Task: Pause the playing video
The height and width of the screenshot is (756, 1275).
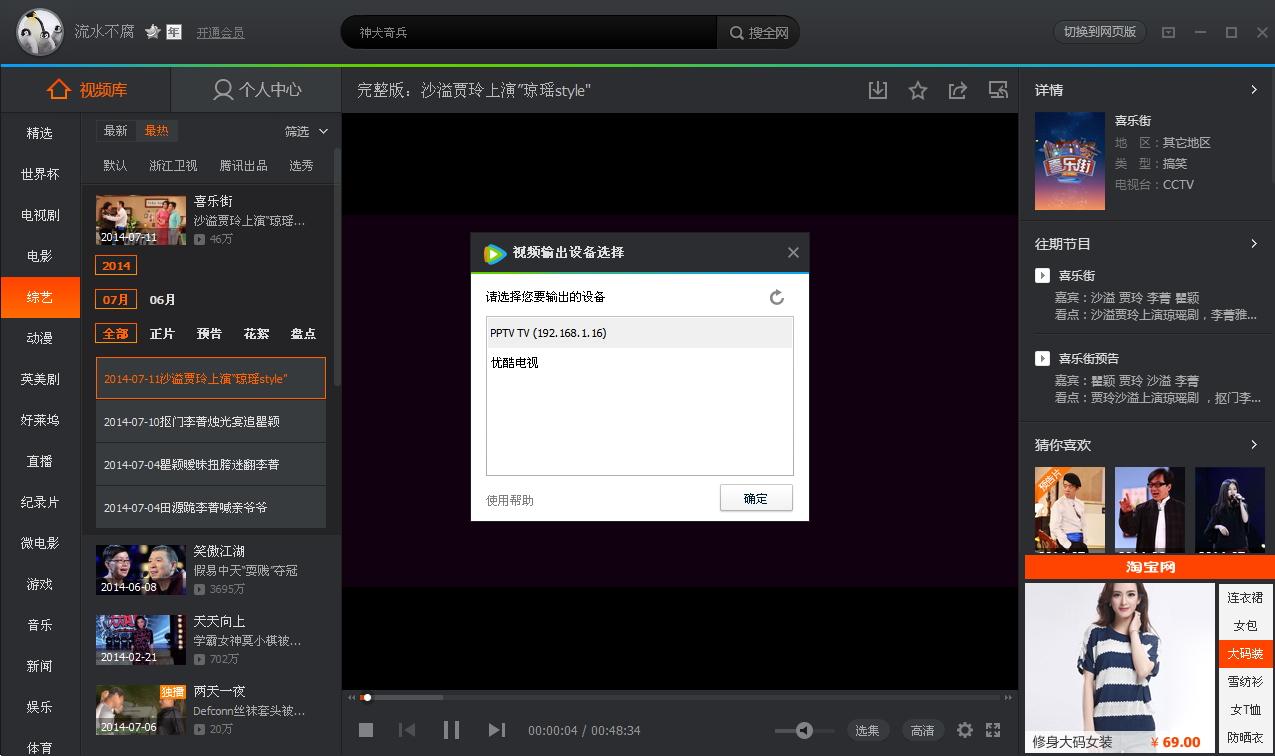Action: tap(452, 730)
